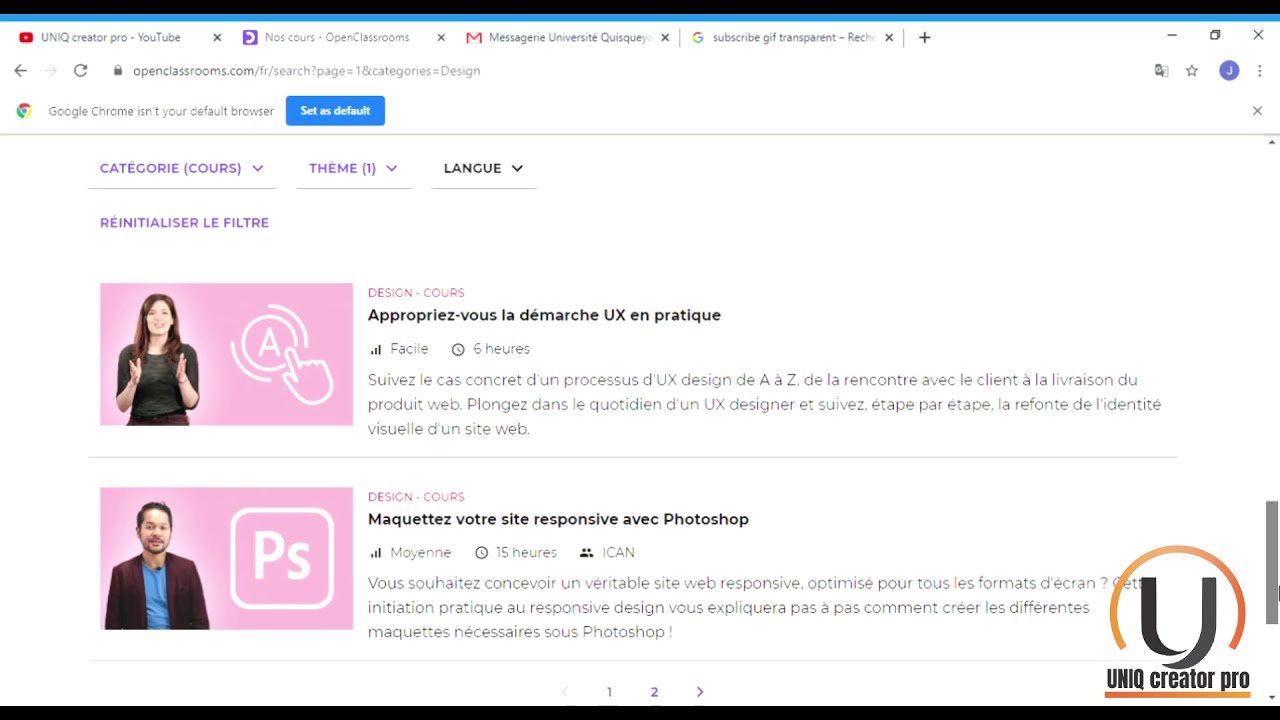Viewport: 1280px width, 720px height.
Task: Go to results page 1
Action: point(609,692)
